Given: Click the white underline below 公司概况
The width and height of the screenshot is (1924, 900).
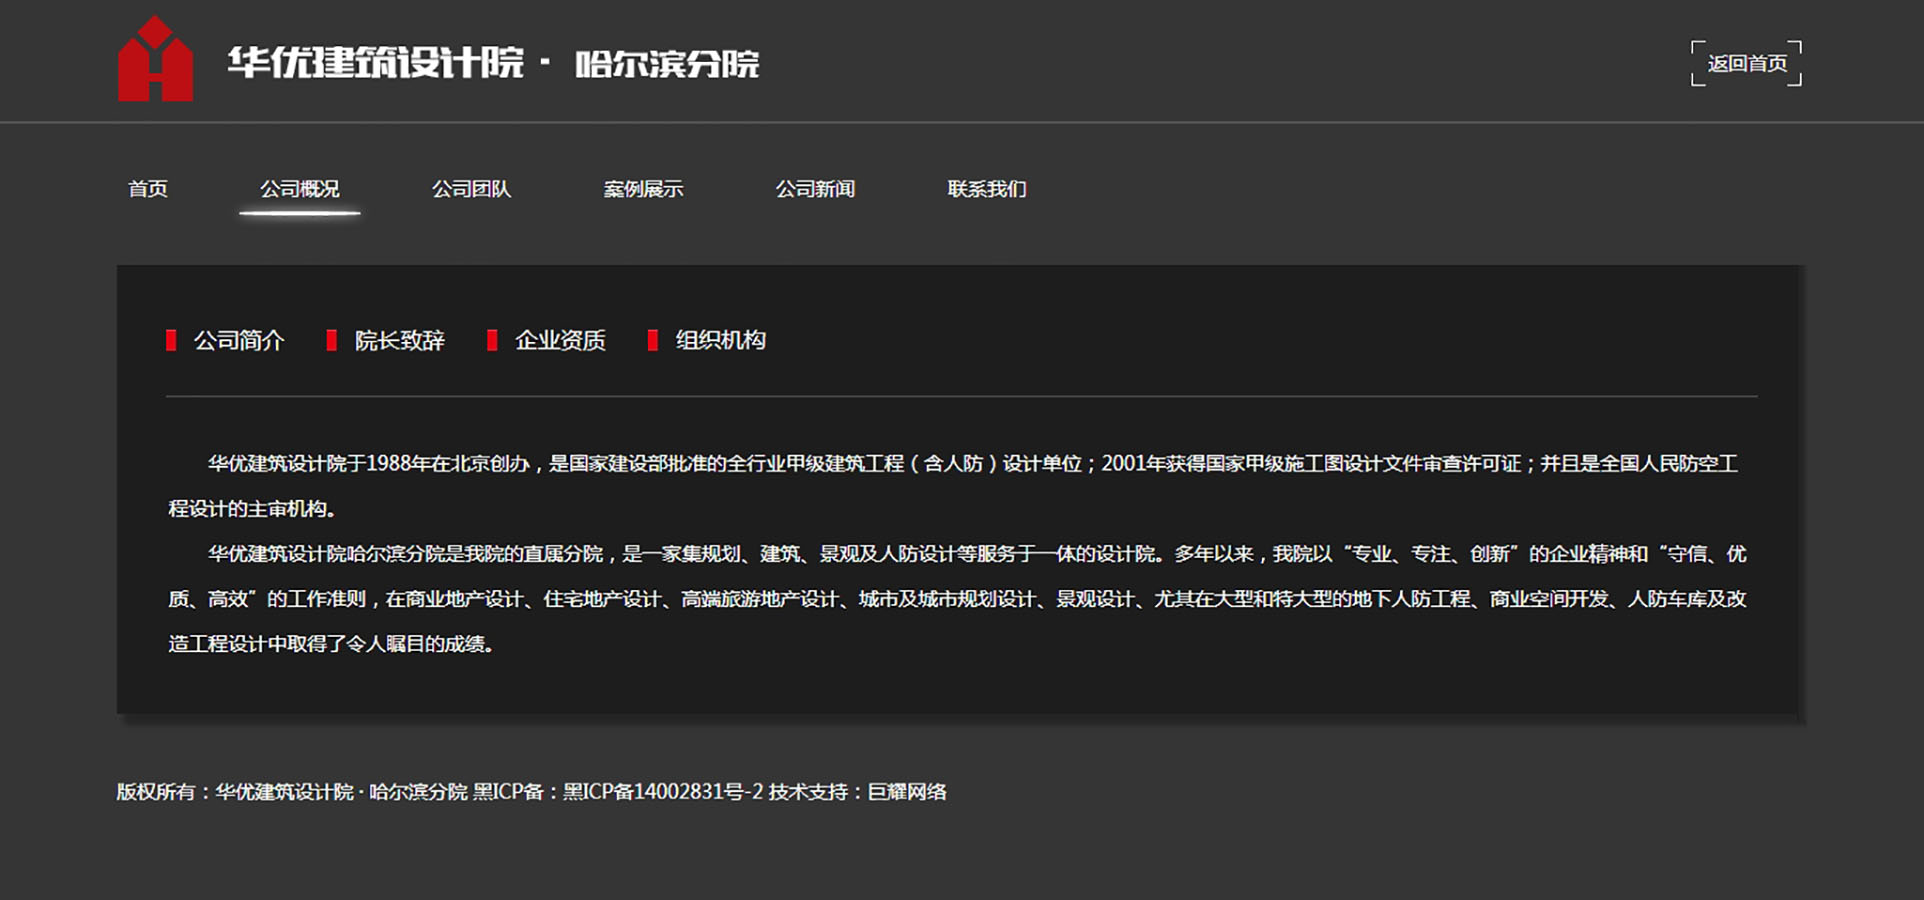Looking at the screenshot, I should [x=299, y=212].
